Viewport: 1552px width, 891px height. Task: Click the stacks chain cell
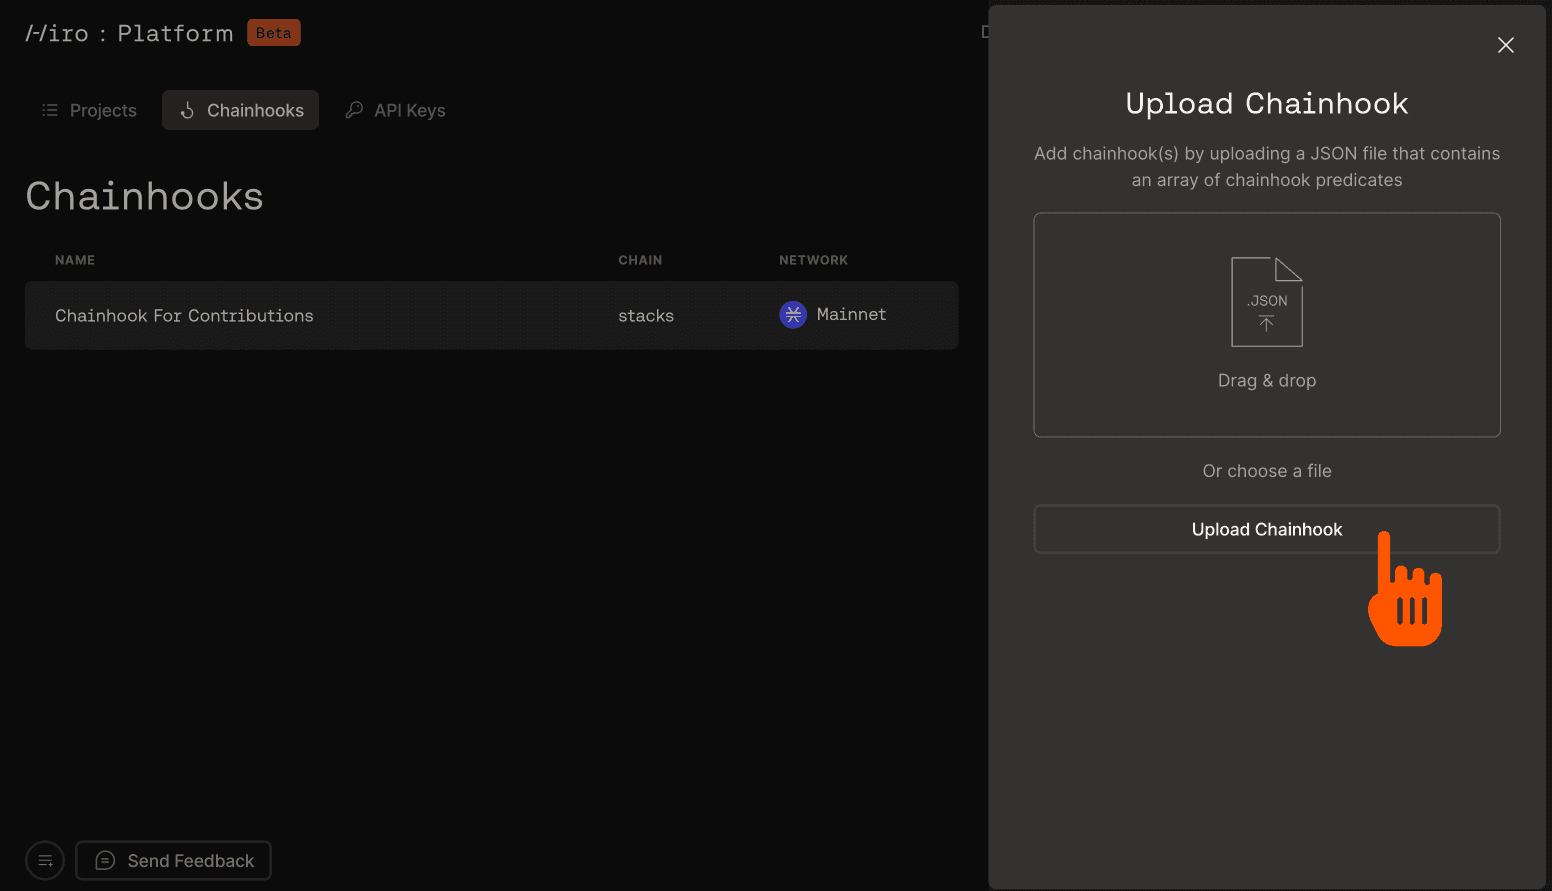[x=645, y=316]
